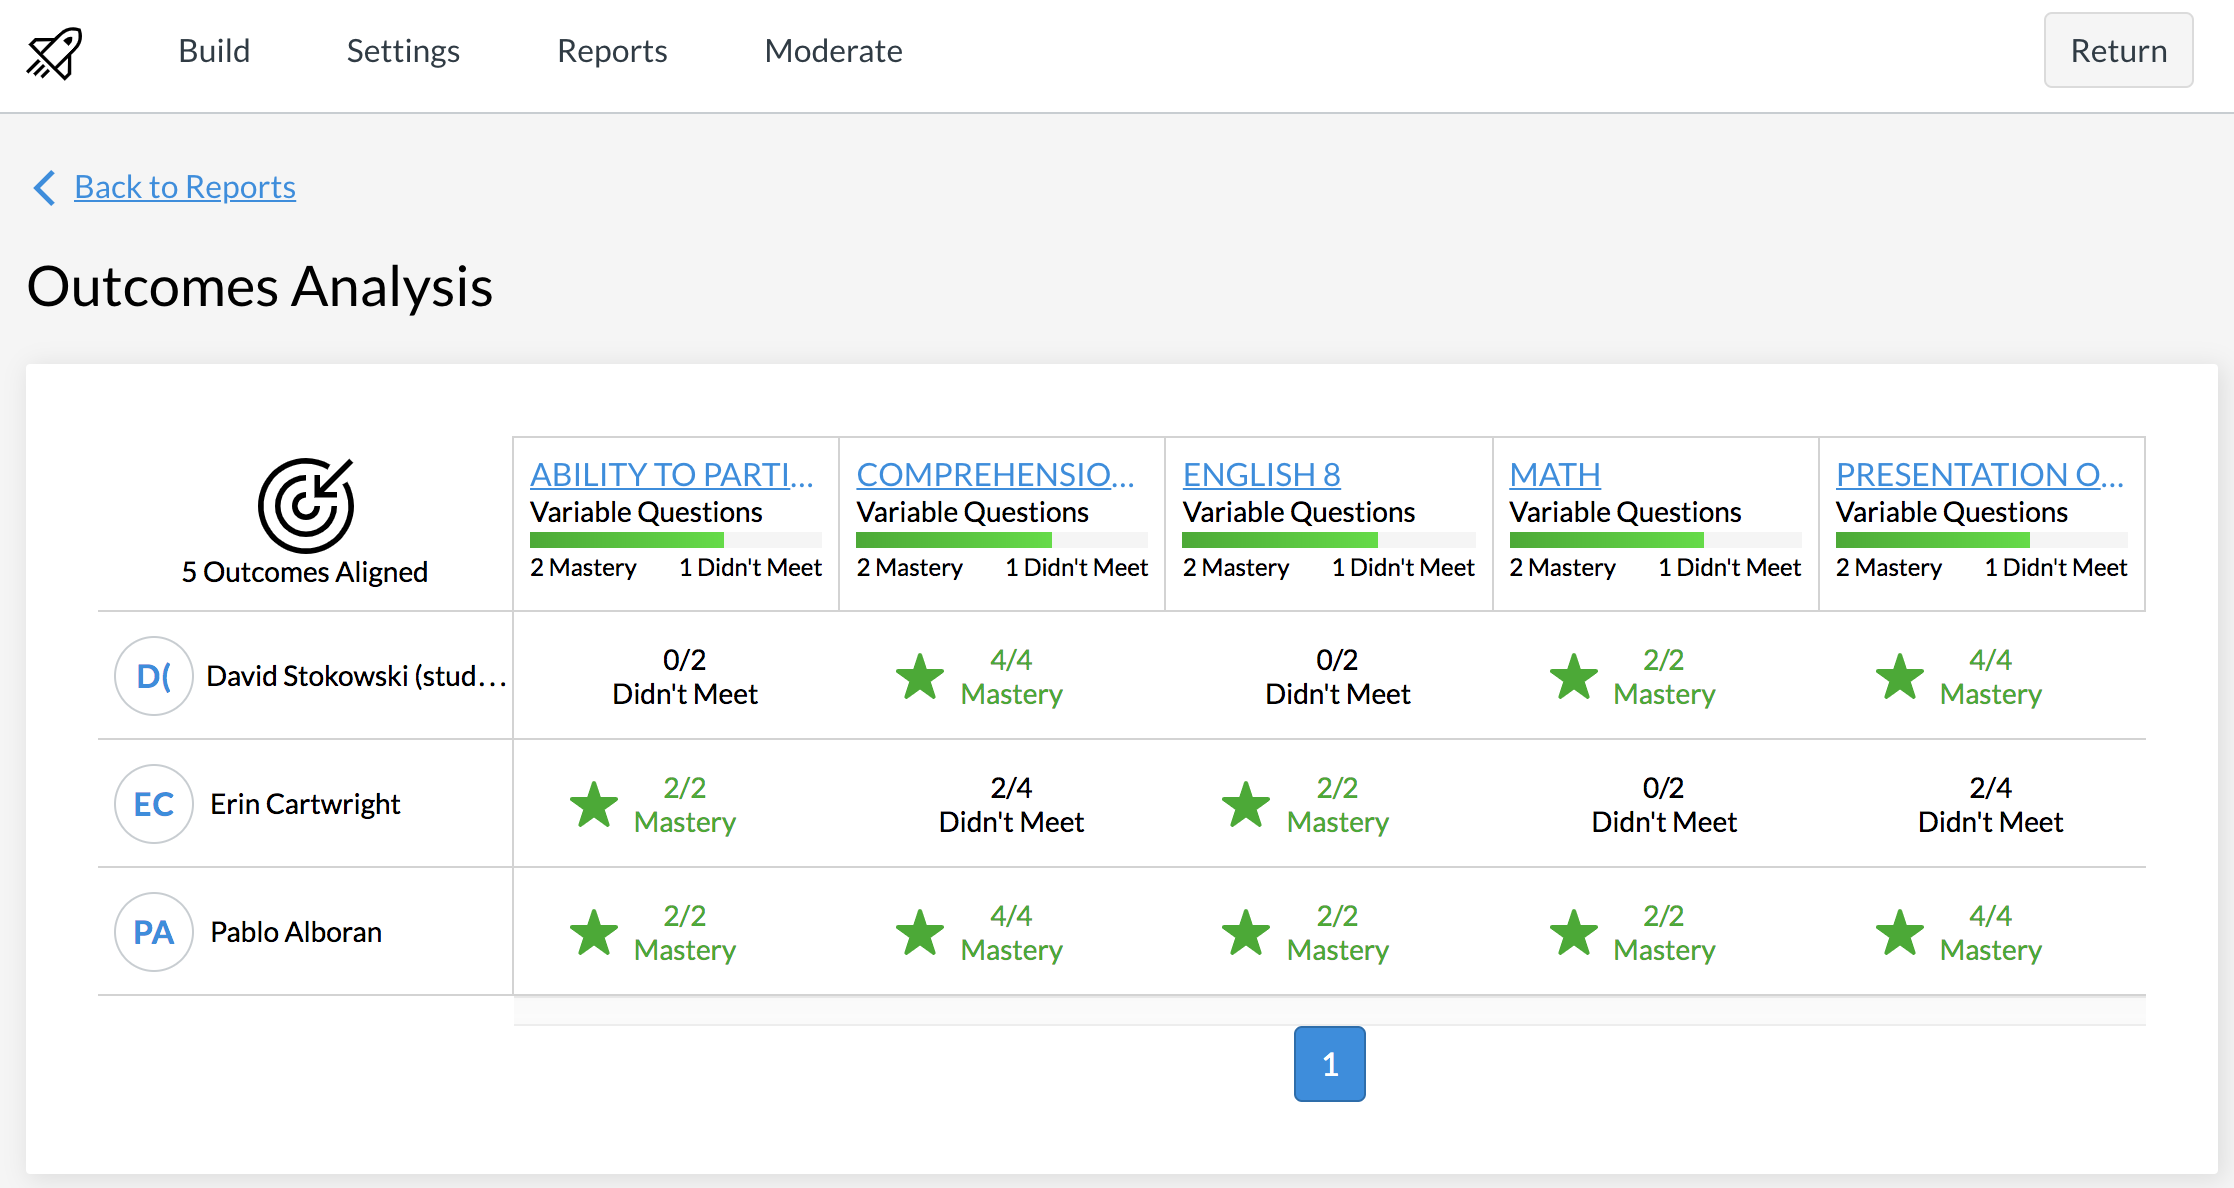
Task: Click David Stokowski's avatar initials circle
Action: coord(153,676)
